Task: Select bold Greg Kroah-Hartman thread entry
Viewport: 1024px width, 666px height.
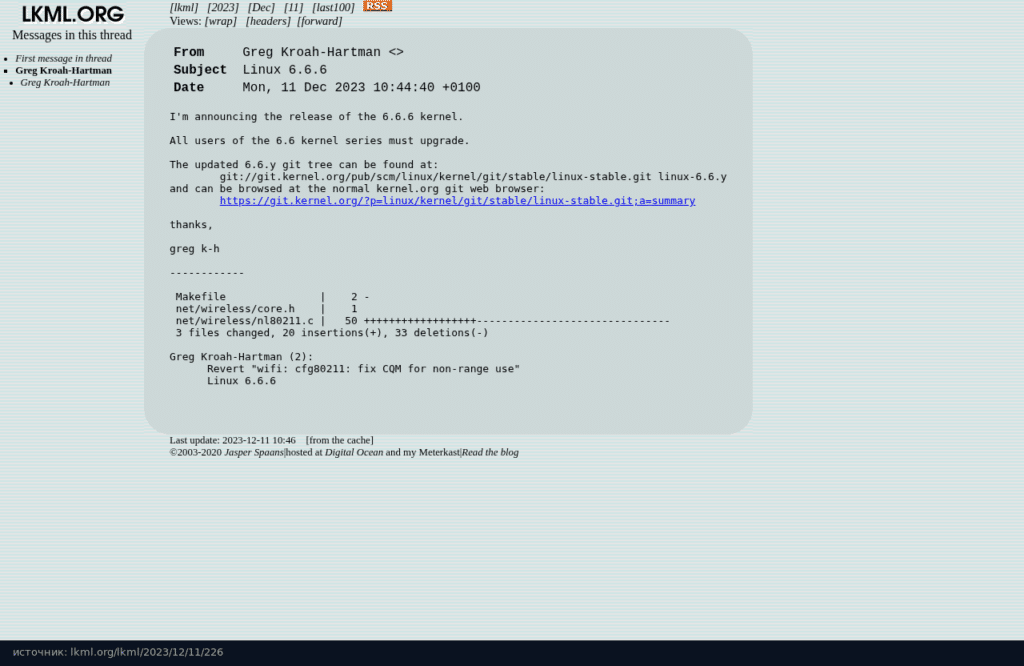Action: pyautogui.click(x=63, y=71)
